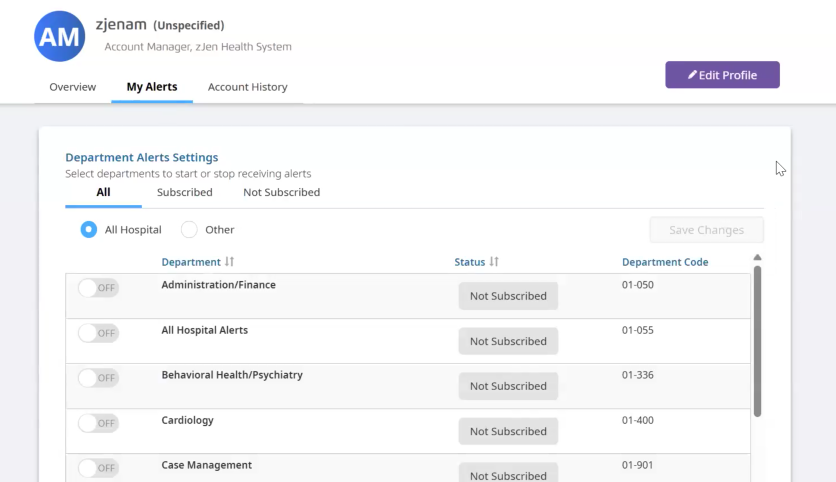This screenshot has height=482, width=836.
Task: Click Not Subscribed status for Cardiology
Action: point(508,431)
